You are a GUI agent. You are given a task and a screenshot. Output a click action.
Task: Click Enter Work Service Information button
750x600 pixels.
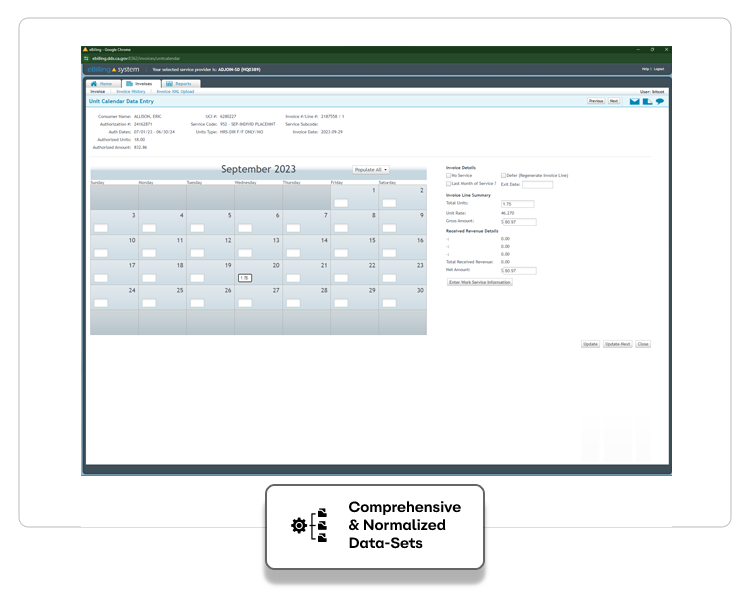pyautogui.click(x=479, y=282)
